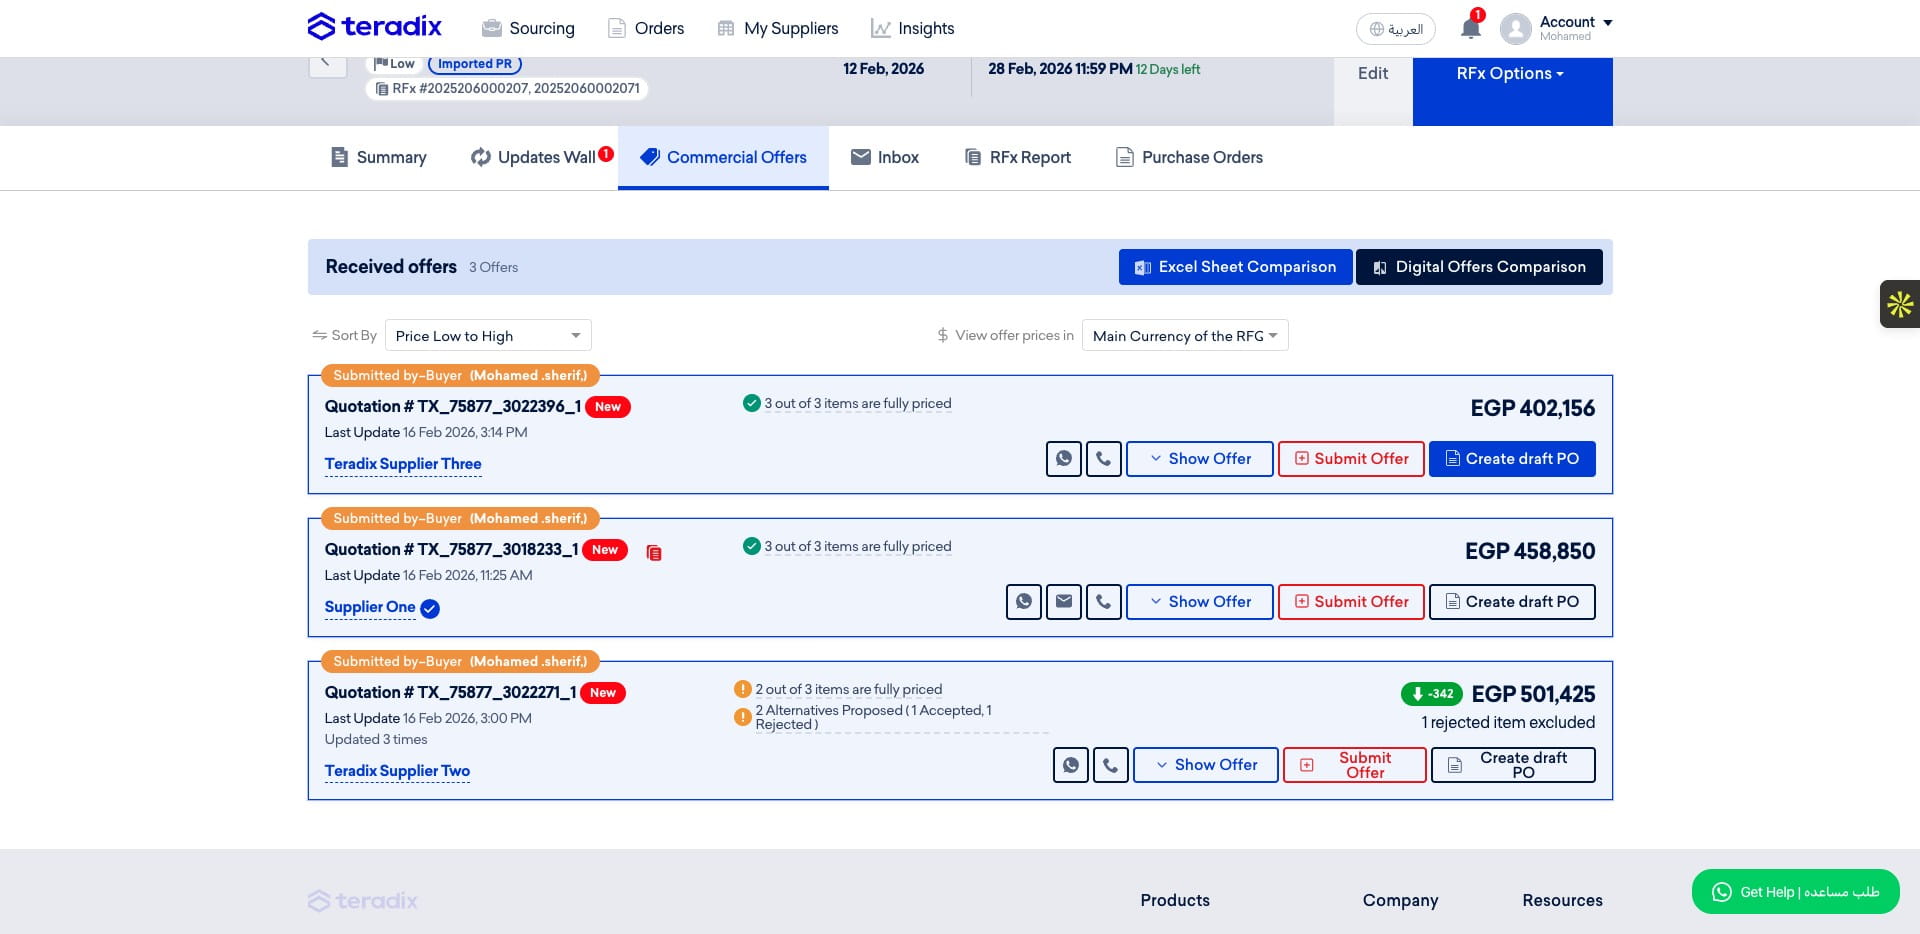1920x934 pixels.
Task: Click the back arrow button
Action: tap(326, 64)
